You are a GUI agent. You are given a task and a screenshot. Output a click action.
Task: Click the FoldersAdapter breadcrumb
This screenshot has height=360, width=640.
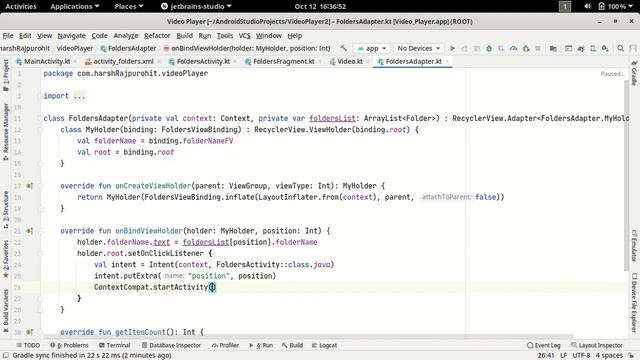(x=128, y=48)
